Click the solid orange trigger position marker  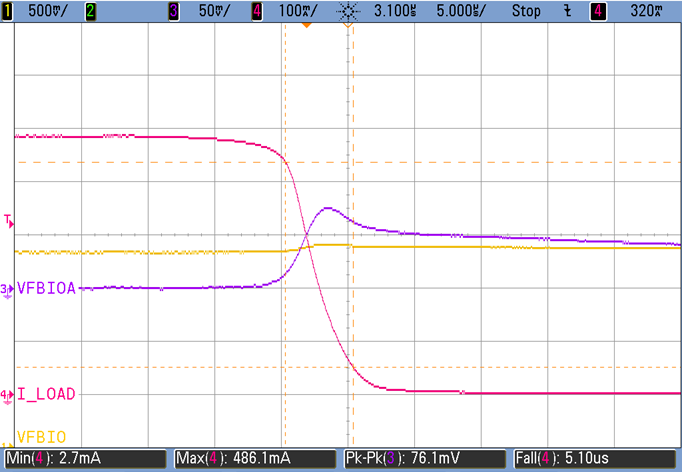click(306, 26)
